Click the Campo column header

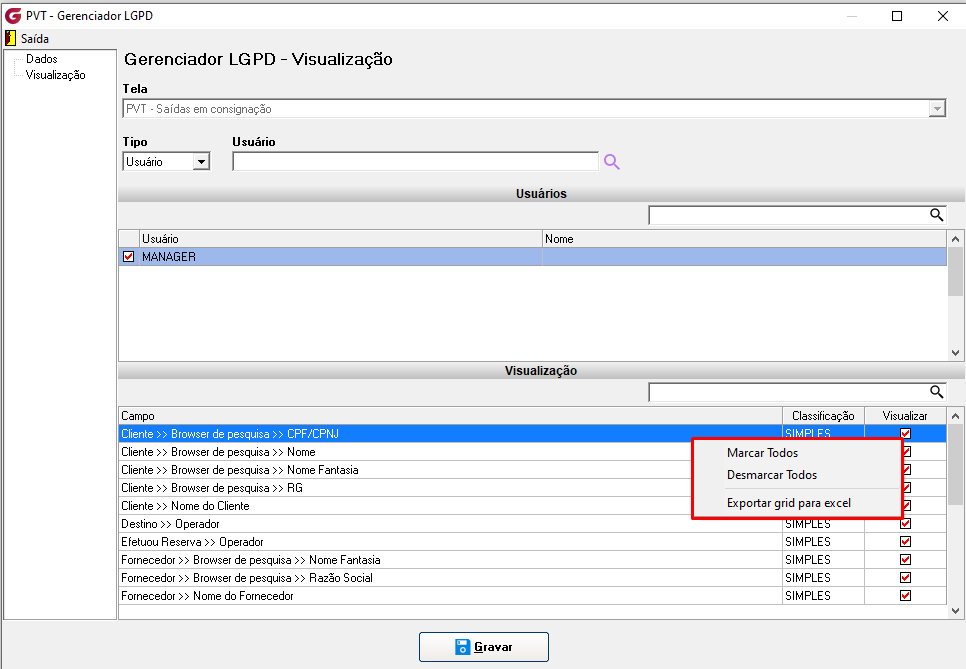[x=450, y=416]
